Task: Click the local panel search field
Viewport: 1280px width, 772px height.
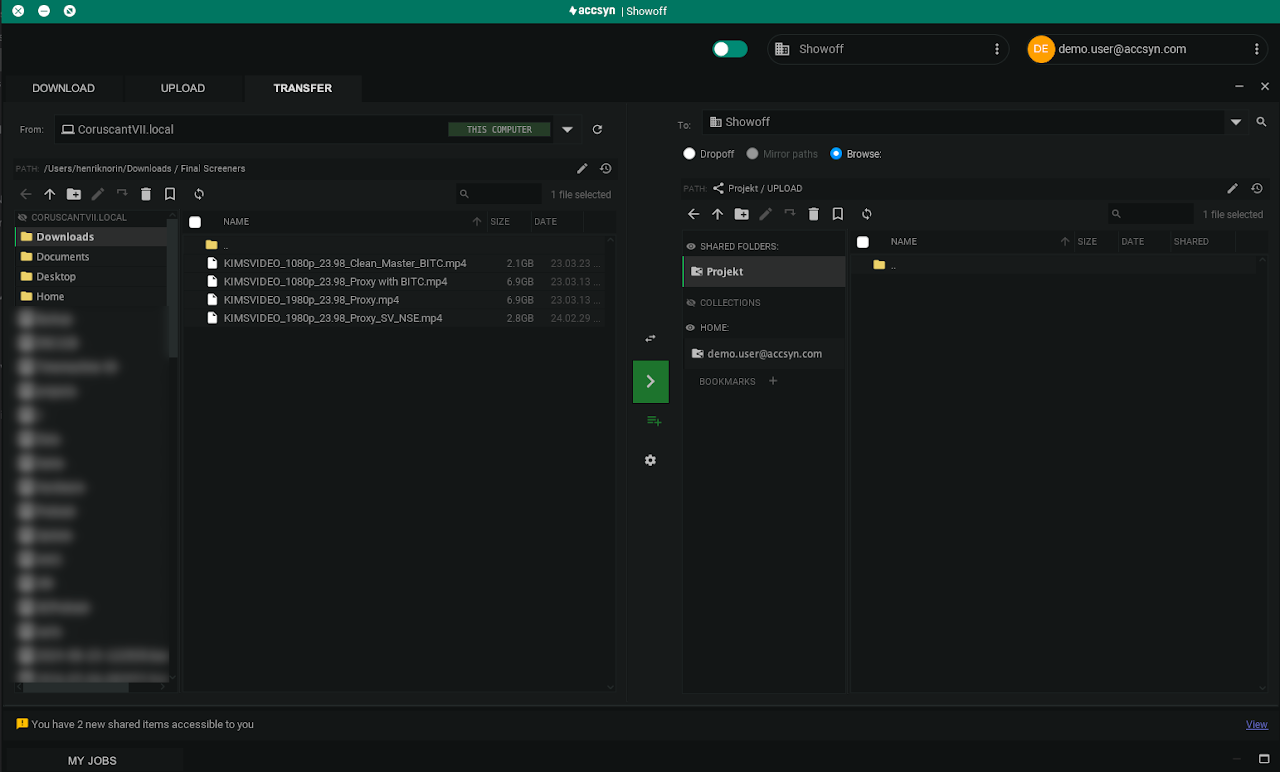Action: pos(498,194)
